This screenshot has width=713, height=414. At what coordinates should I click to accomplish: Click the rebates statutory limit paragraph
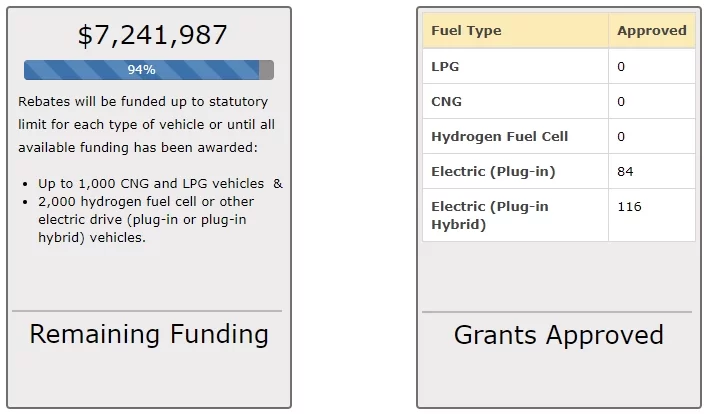tap(146, 125)
